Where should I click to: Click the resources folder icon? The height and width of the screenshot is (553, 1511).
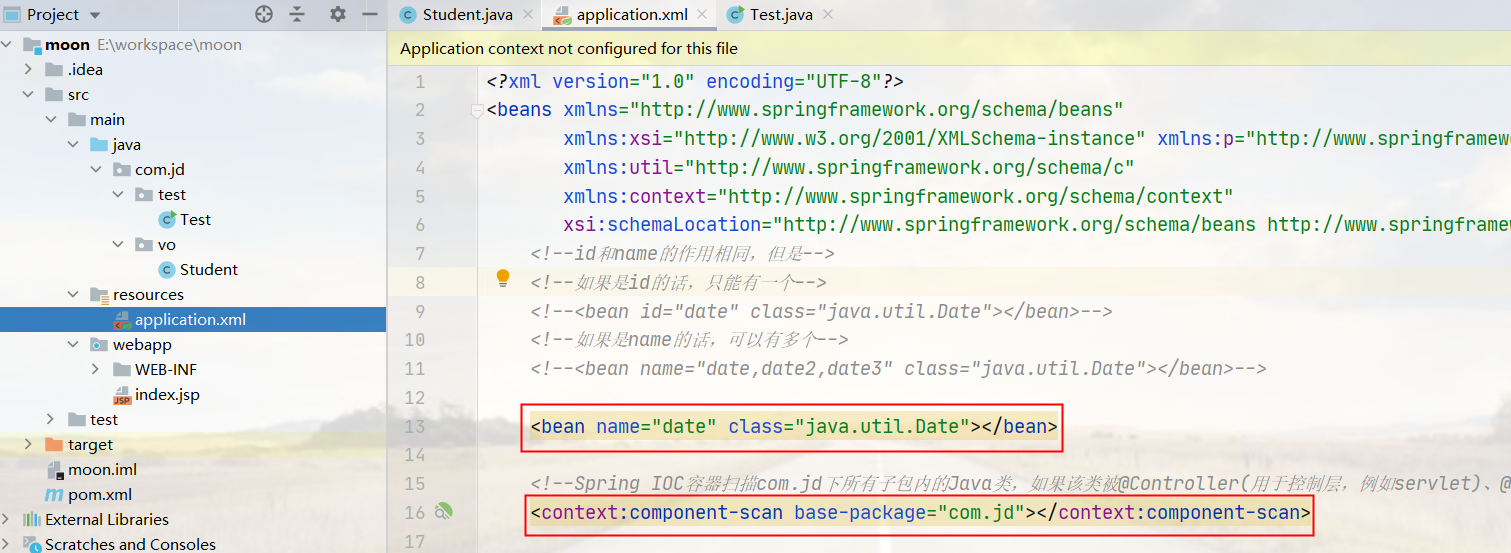[x=99, y=295]
